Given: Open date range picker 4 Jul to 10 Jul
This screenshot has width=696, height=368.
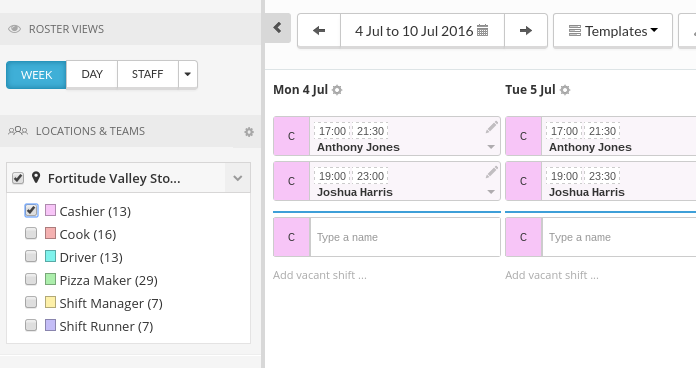Looking at the screenshot, I should [x=422, y=31].
